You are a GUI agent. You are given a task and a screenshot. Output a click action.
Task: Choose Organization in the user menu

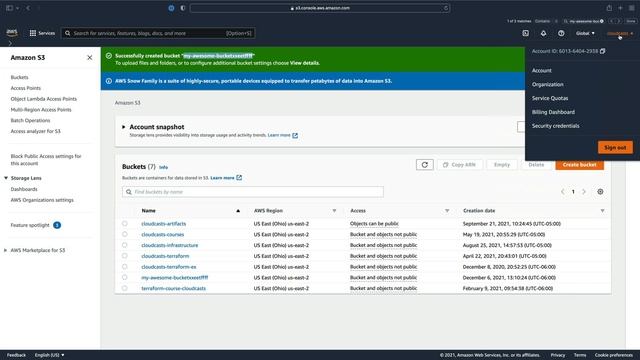(547, 84)
